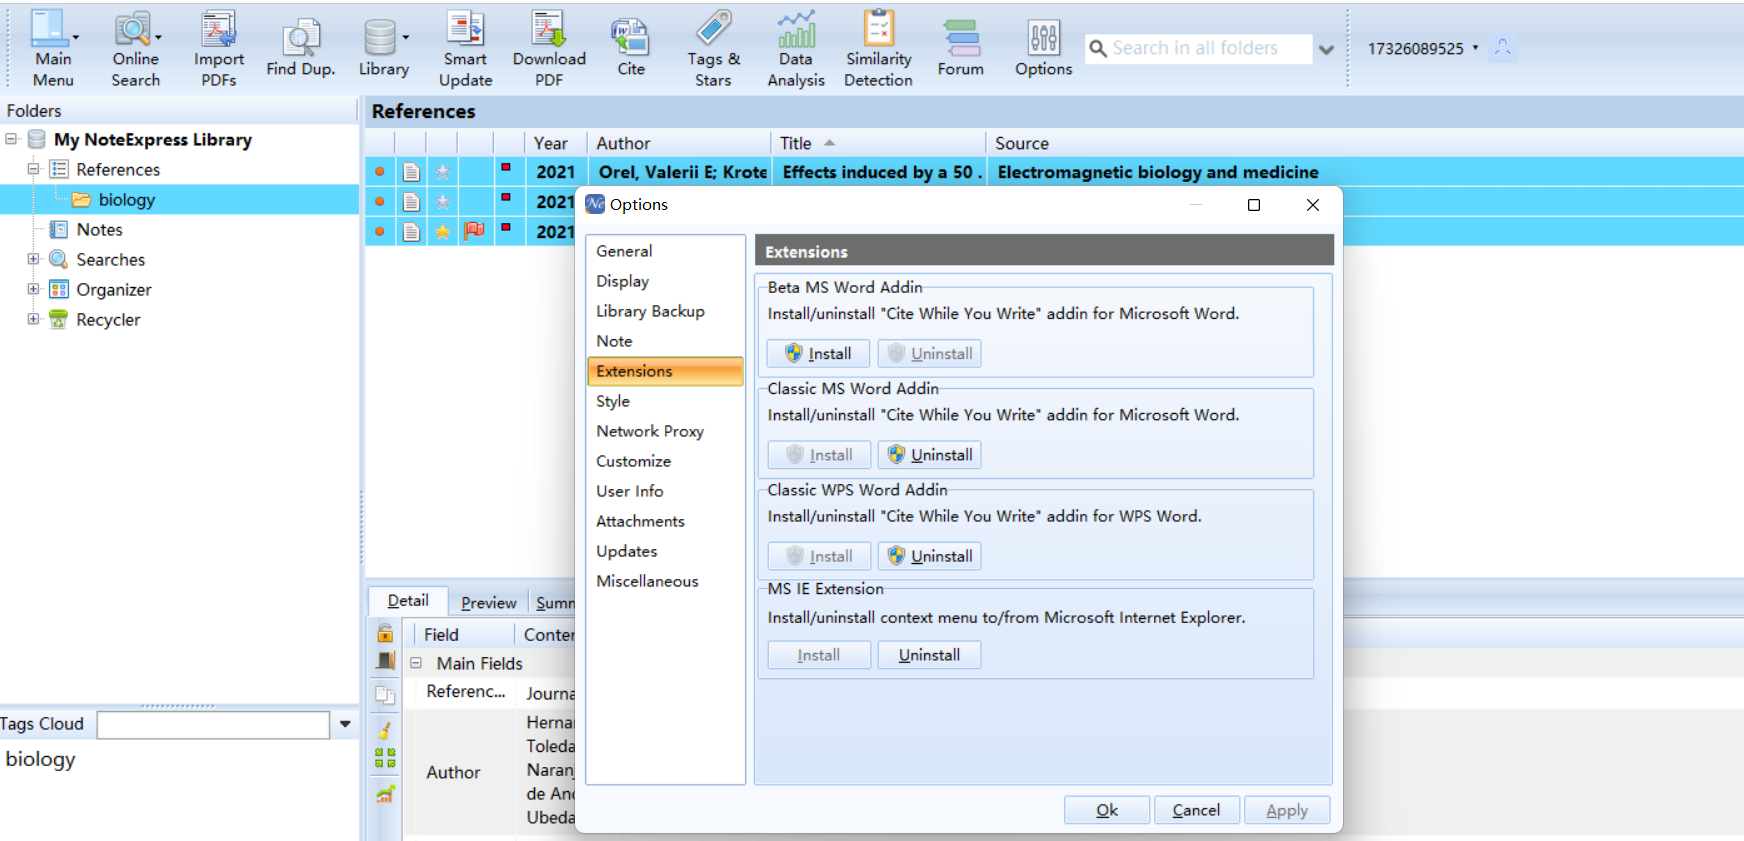Switch to the Detail tab
This screenshot has height=841, width=1744.
coord(408,601)
